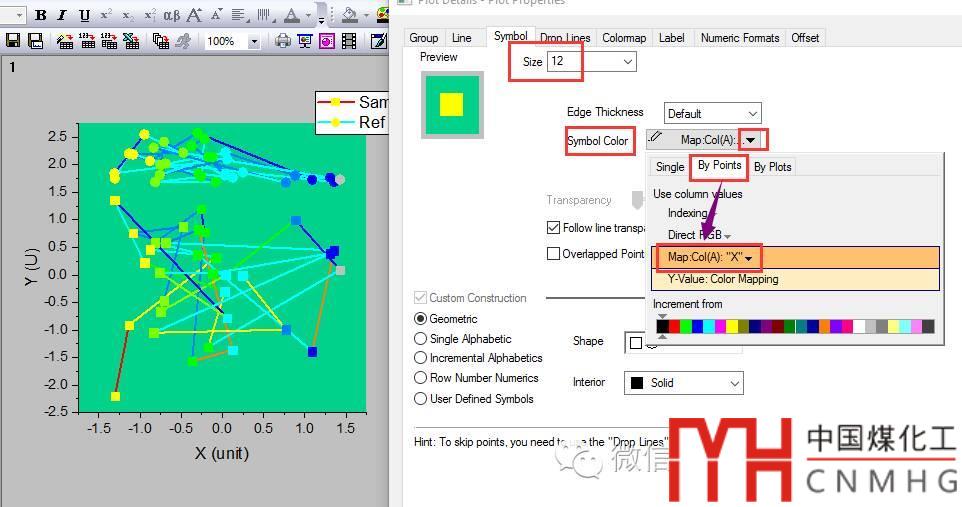Open the symbol Size dropdown
The width and height of the screenshot is (962, 507).
[627, 61]
